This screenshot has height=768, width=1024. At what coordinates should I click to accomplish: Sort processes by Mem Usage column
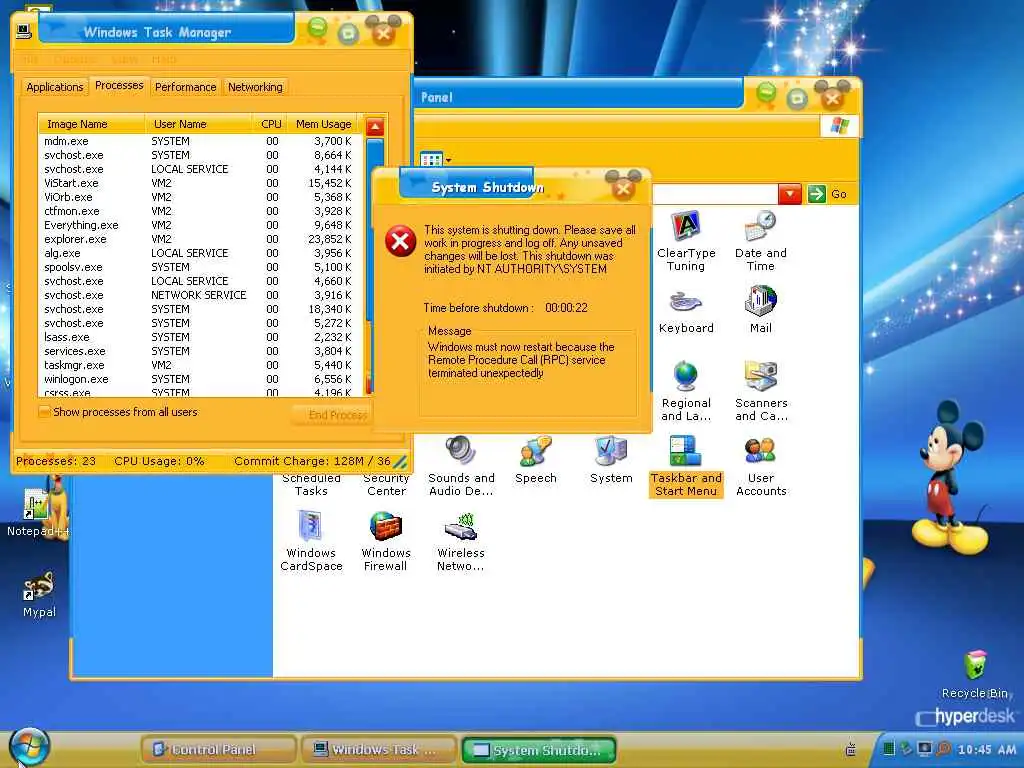[323, 124]
